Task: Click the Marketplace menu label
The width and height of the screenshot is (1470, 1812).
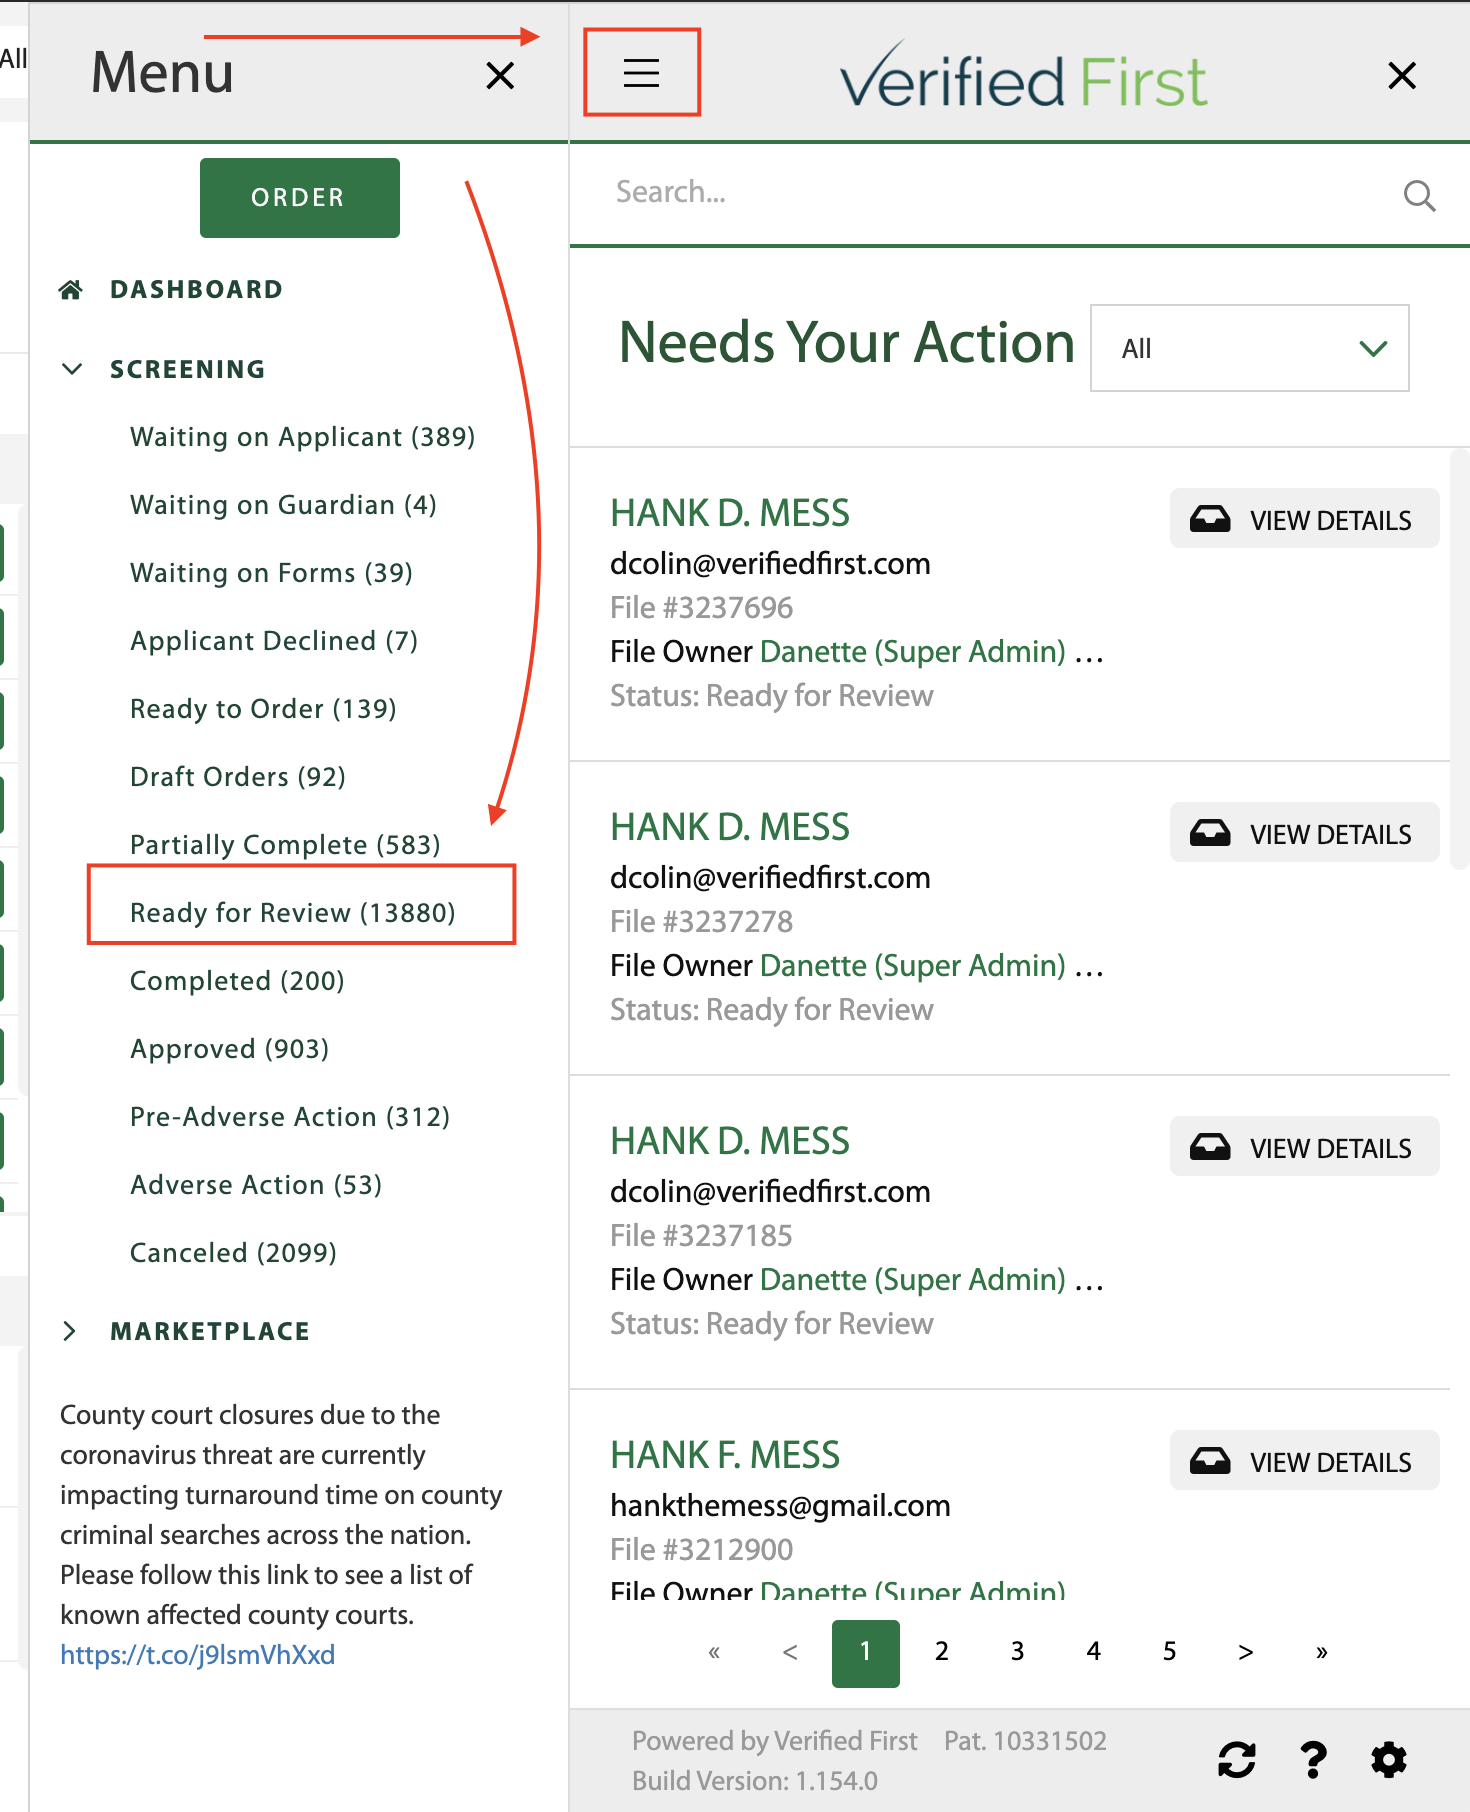Action: [x=210, y=1332]
